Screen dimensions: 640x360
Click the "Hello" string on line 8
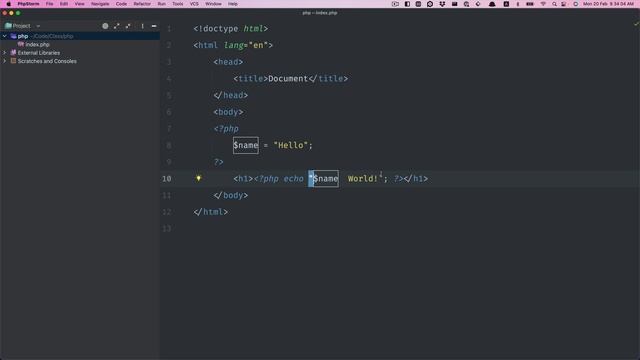(291, 145)
